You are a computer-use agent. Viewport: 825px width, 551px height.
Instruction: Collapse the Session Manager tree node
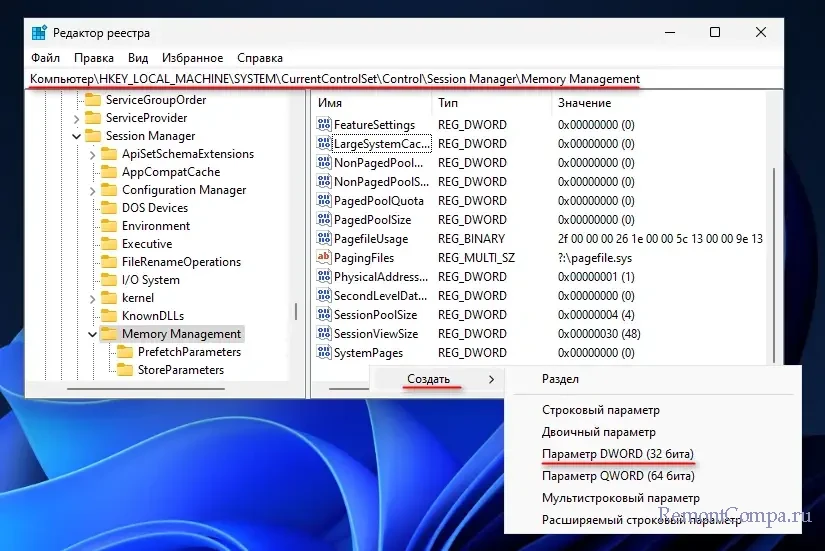coord(76,136)
